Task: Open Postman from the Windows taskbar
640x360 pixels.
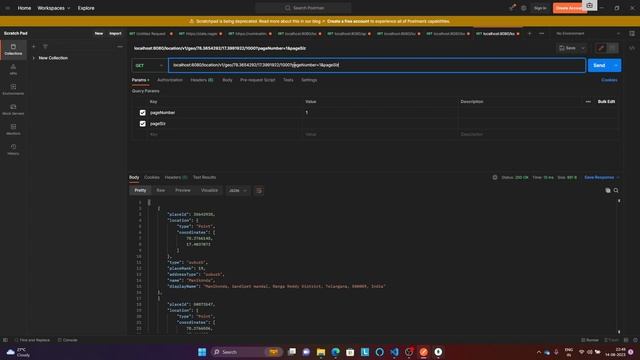Action: [424, 352]
